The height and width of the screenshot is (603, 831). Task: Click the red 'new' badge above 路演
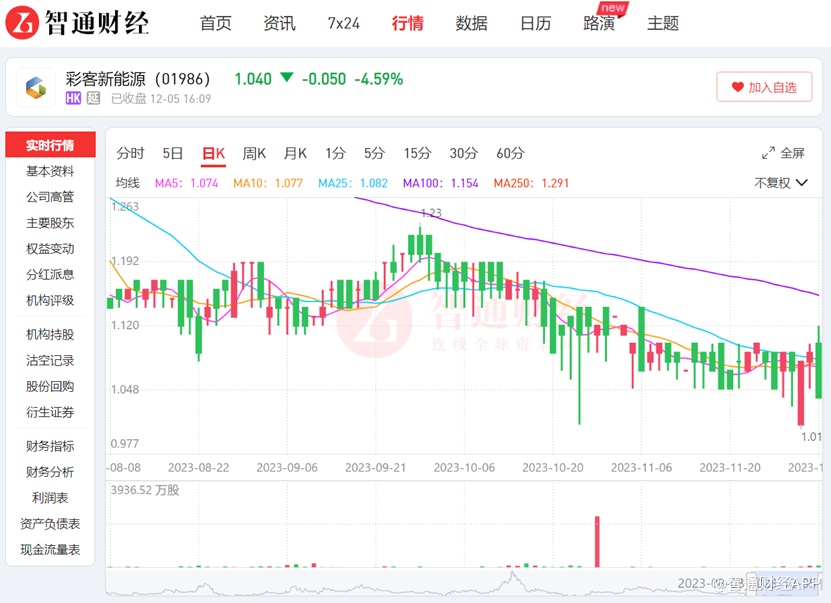coord(613,8)
